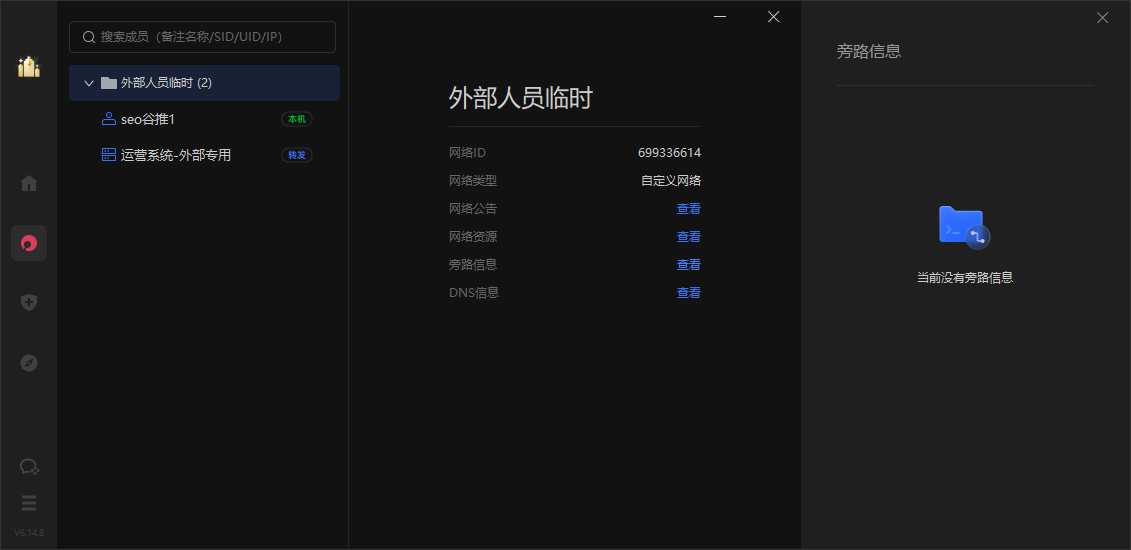Screen dimensions: 1131x550
Task: Click the 外部人员临时 heading
Action: click(x=520, y=98)
